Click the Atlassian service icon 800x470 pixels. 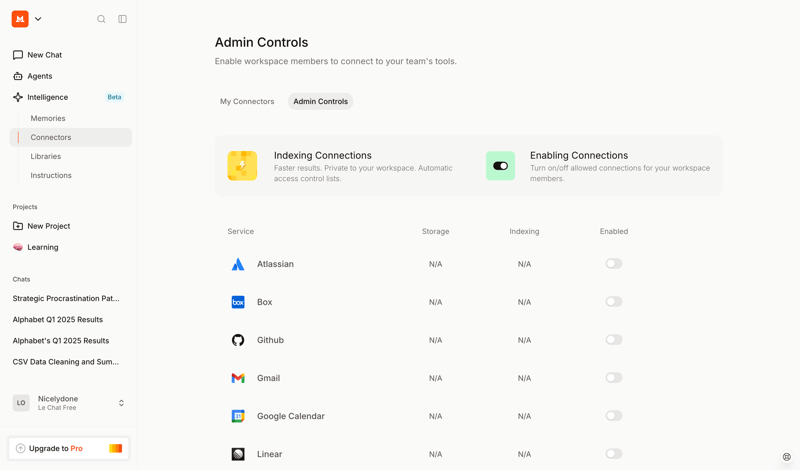click(238, 264)
